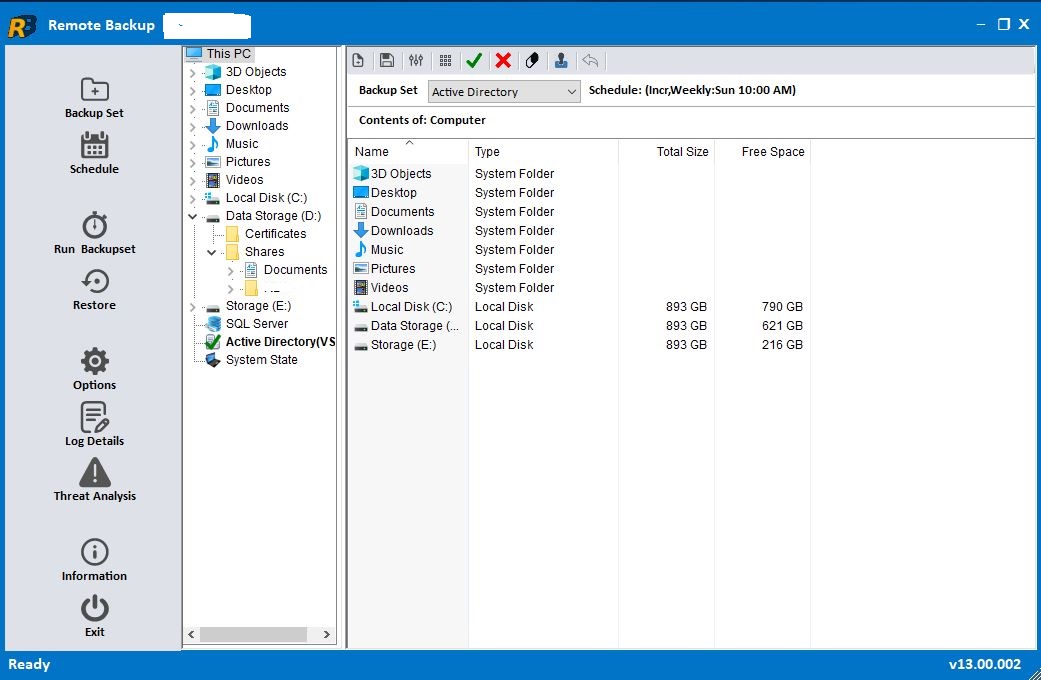Click the Exit power button
The height and width of the screenshot is (680, 1041).
click(94, 617)
